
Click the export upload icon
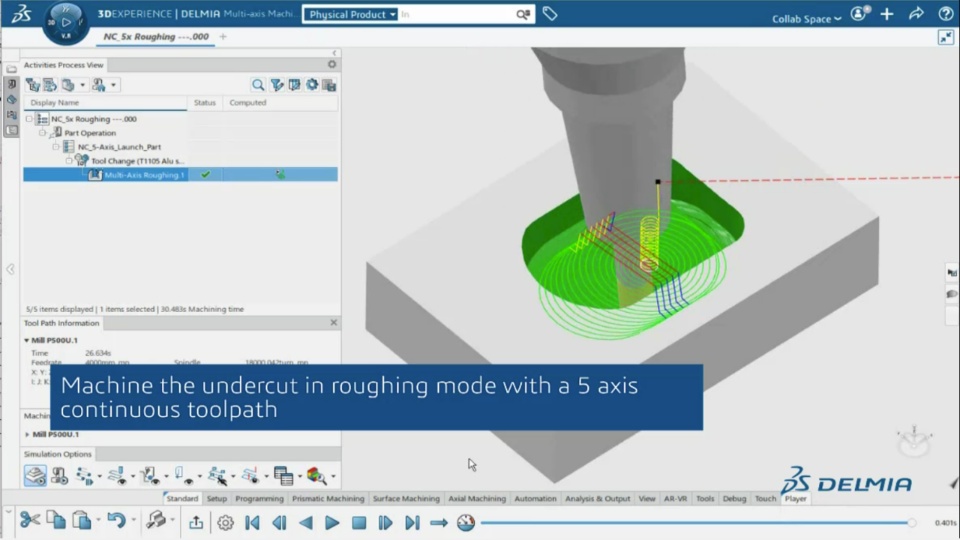pyautogui.click(x=196, y=522)
